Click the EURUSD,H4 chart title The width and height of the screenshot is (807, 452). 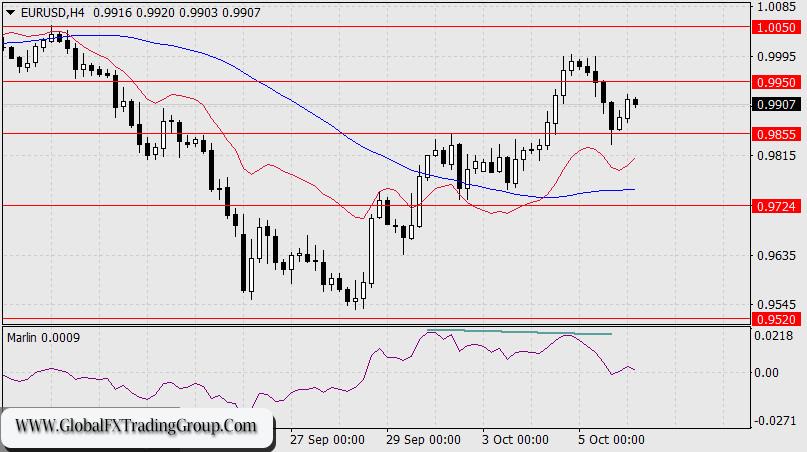click(52, 12)
